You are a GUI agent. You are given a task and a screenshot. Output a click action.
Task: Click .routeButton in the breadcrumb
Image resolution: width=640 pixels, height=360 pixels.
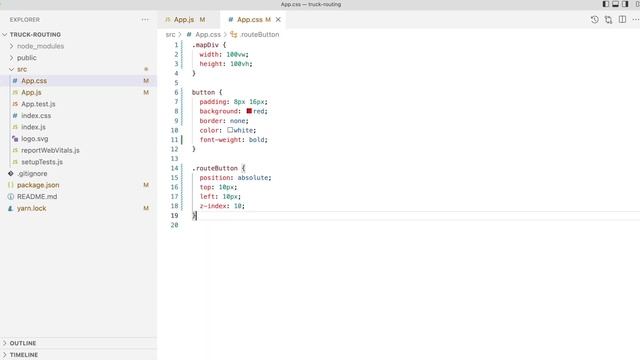click(x=260, y=35)
